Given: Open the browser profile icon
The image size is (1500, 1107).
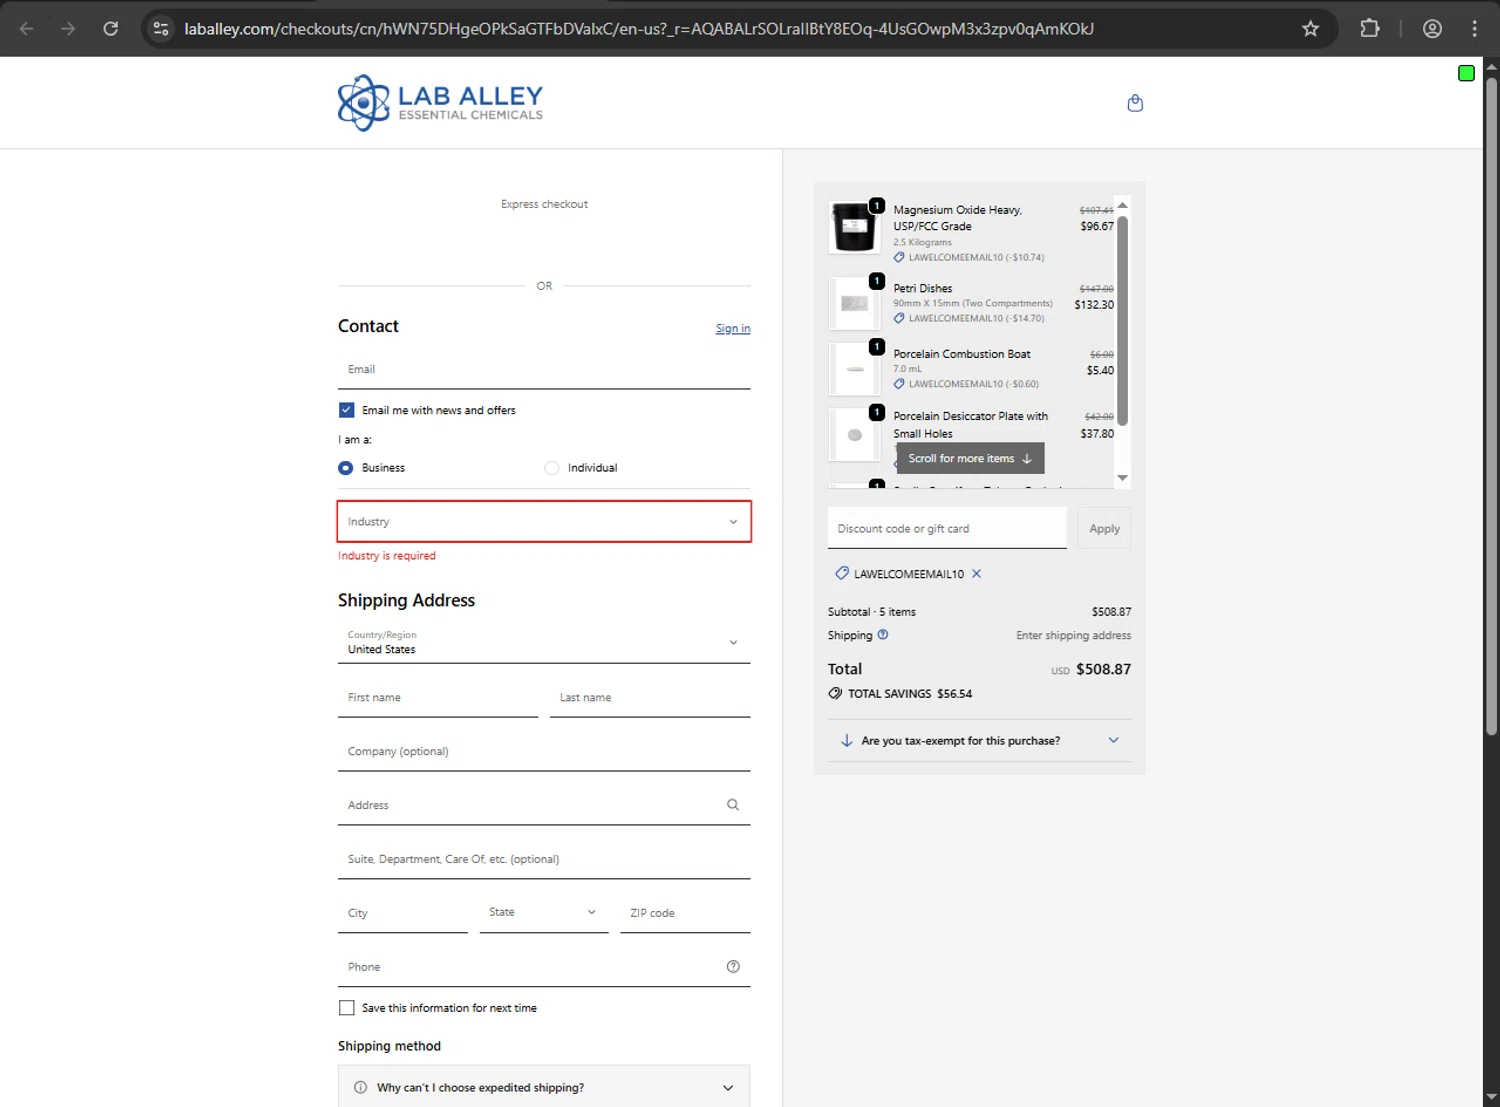Looking at the screenshot, I should coord(1432,28).
